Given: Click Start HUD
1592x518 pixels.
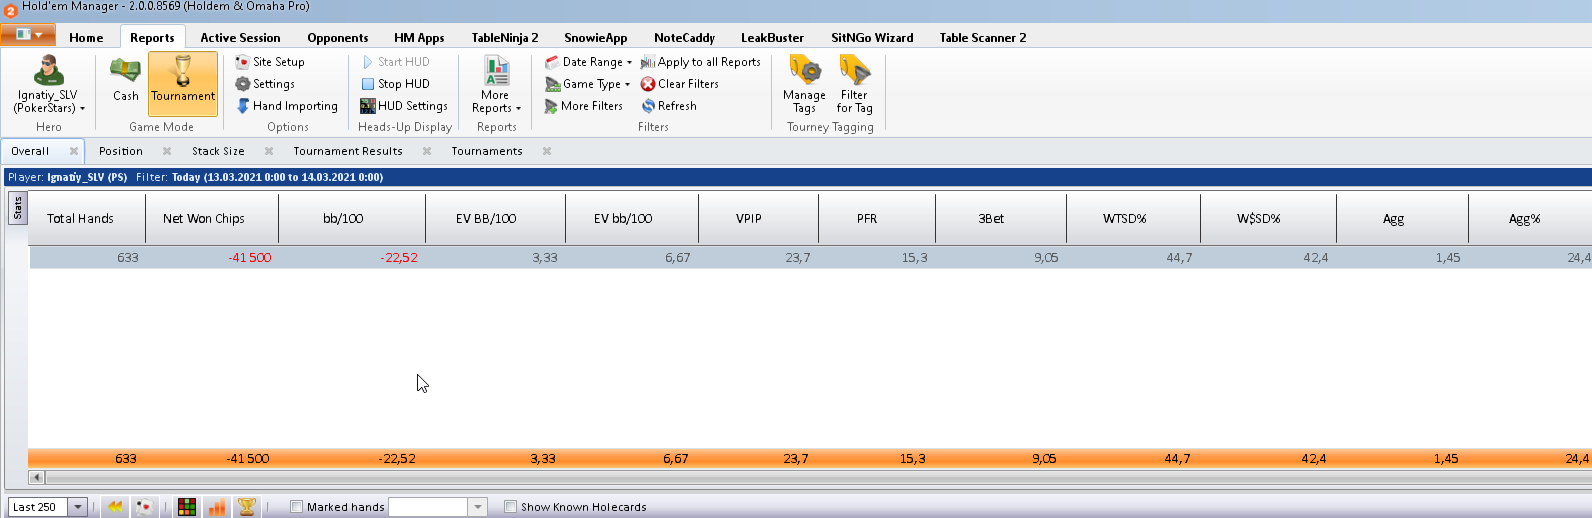Looking at the screenshot, I should [x=395, y=62].
